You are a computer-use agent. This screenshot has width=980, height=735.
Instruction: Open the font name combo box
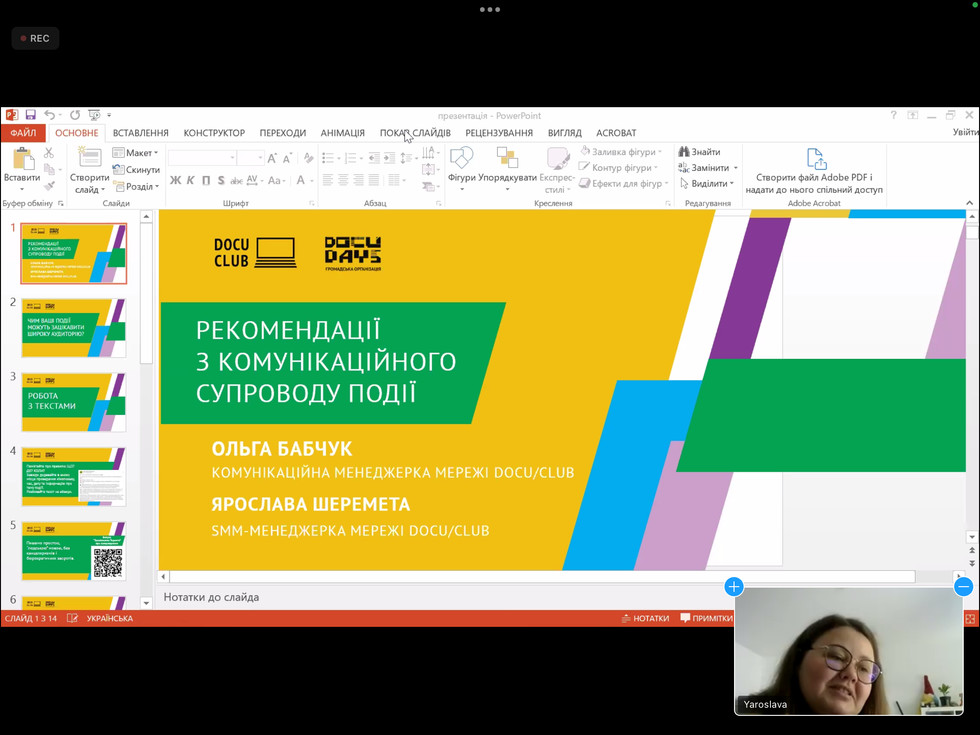pos(202,158)
